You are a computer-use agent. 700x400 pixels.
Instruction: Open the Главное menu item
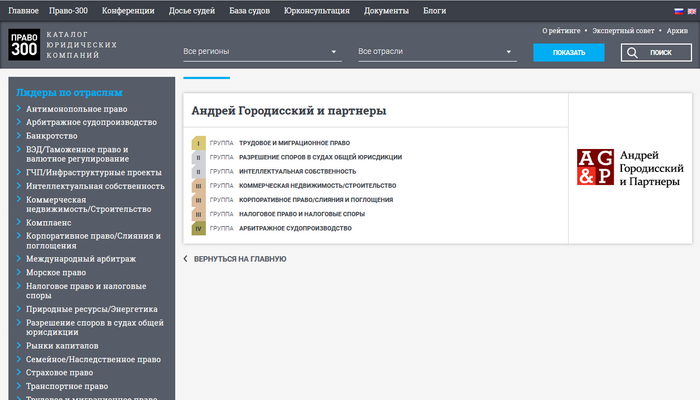coord(23,11)
